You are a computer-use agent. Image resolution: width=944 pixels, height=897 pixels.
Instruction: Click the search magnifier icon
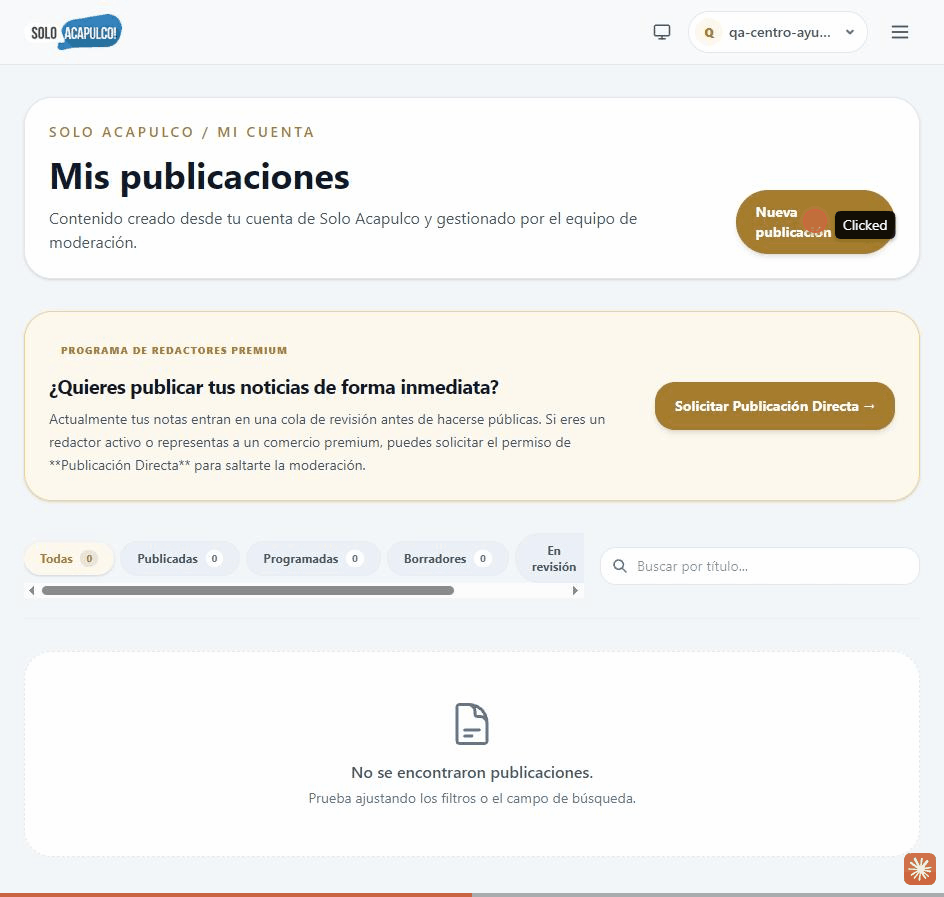620,566
